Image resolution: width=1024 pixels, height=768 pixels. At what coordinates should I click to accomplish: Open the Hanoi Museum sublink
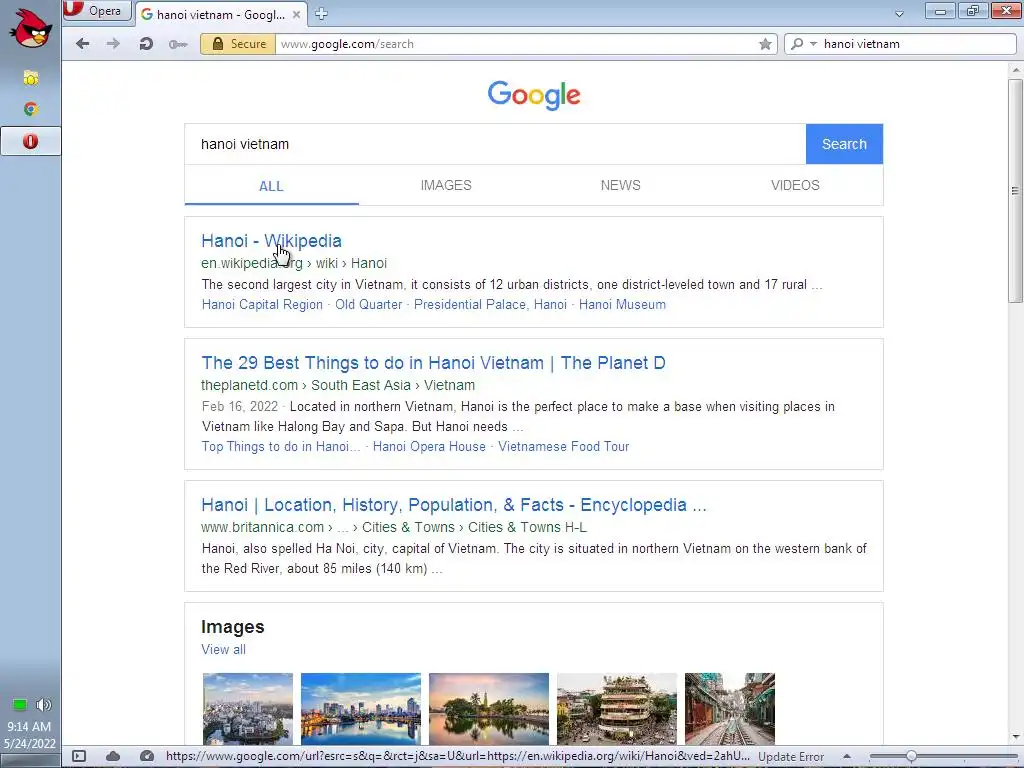click(x=622, y=304)
